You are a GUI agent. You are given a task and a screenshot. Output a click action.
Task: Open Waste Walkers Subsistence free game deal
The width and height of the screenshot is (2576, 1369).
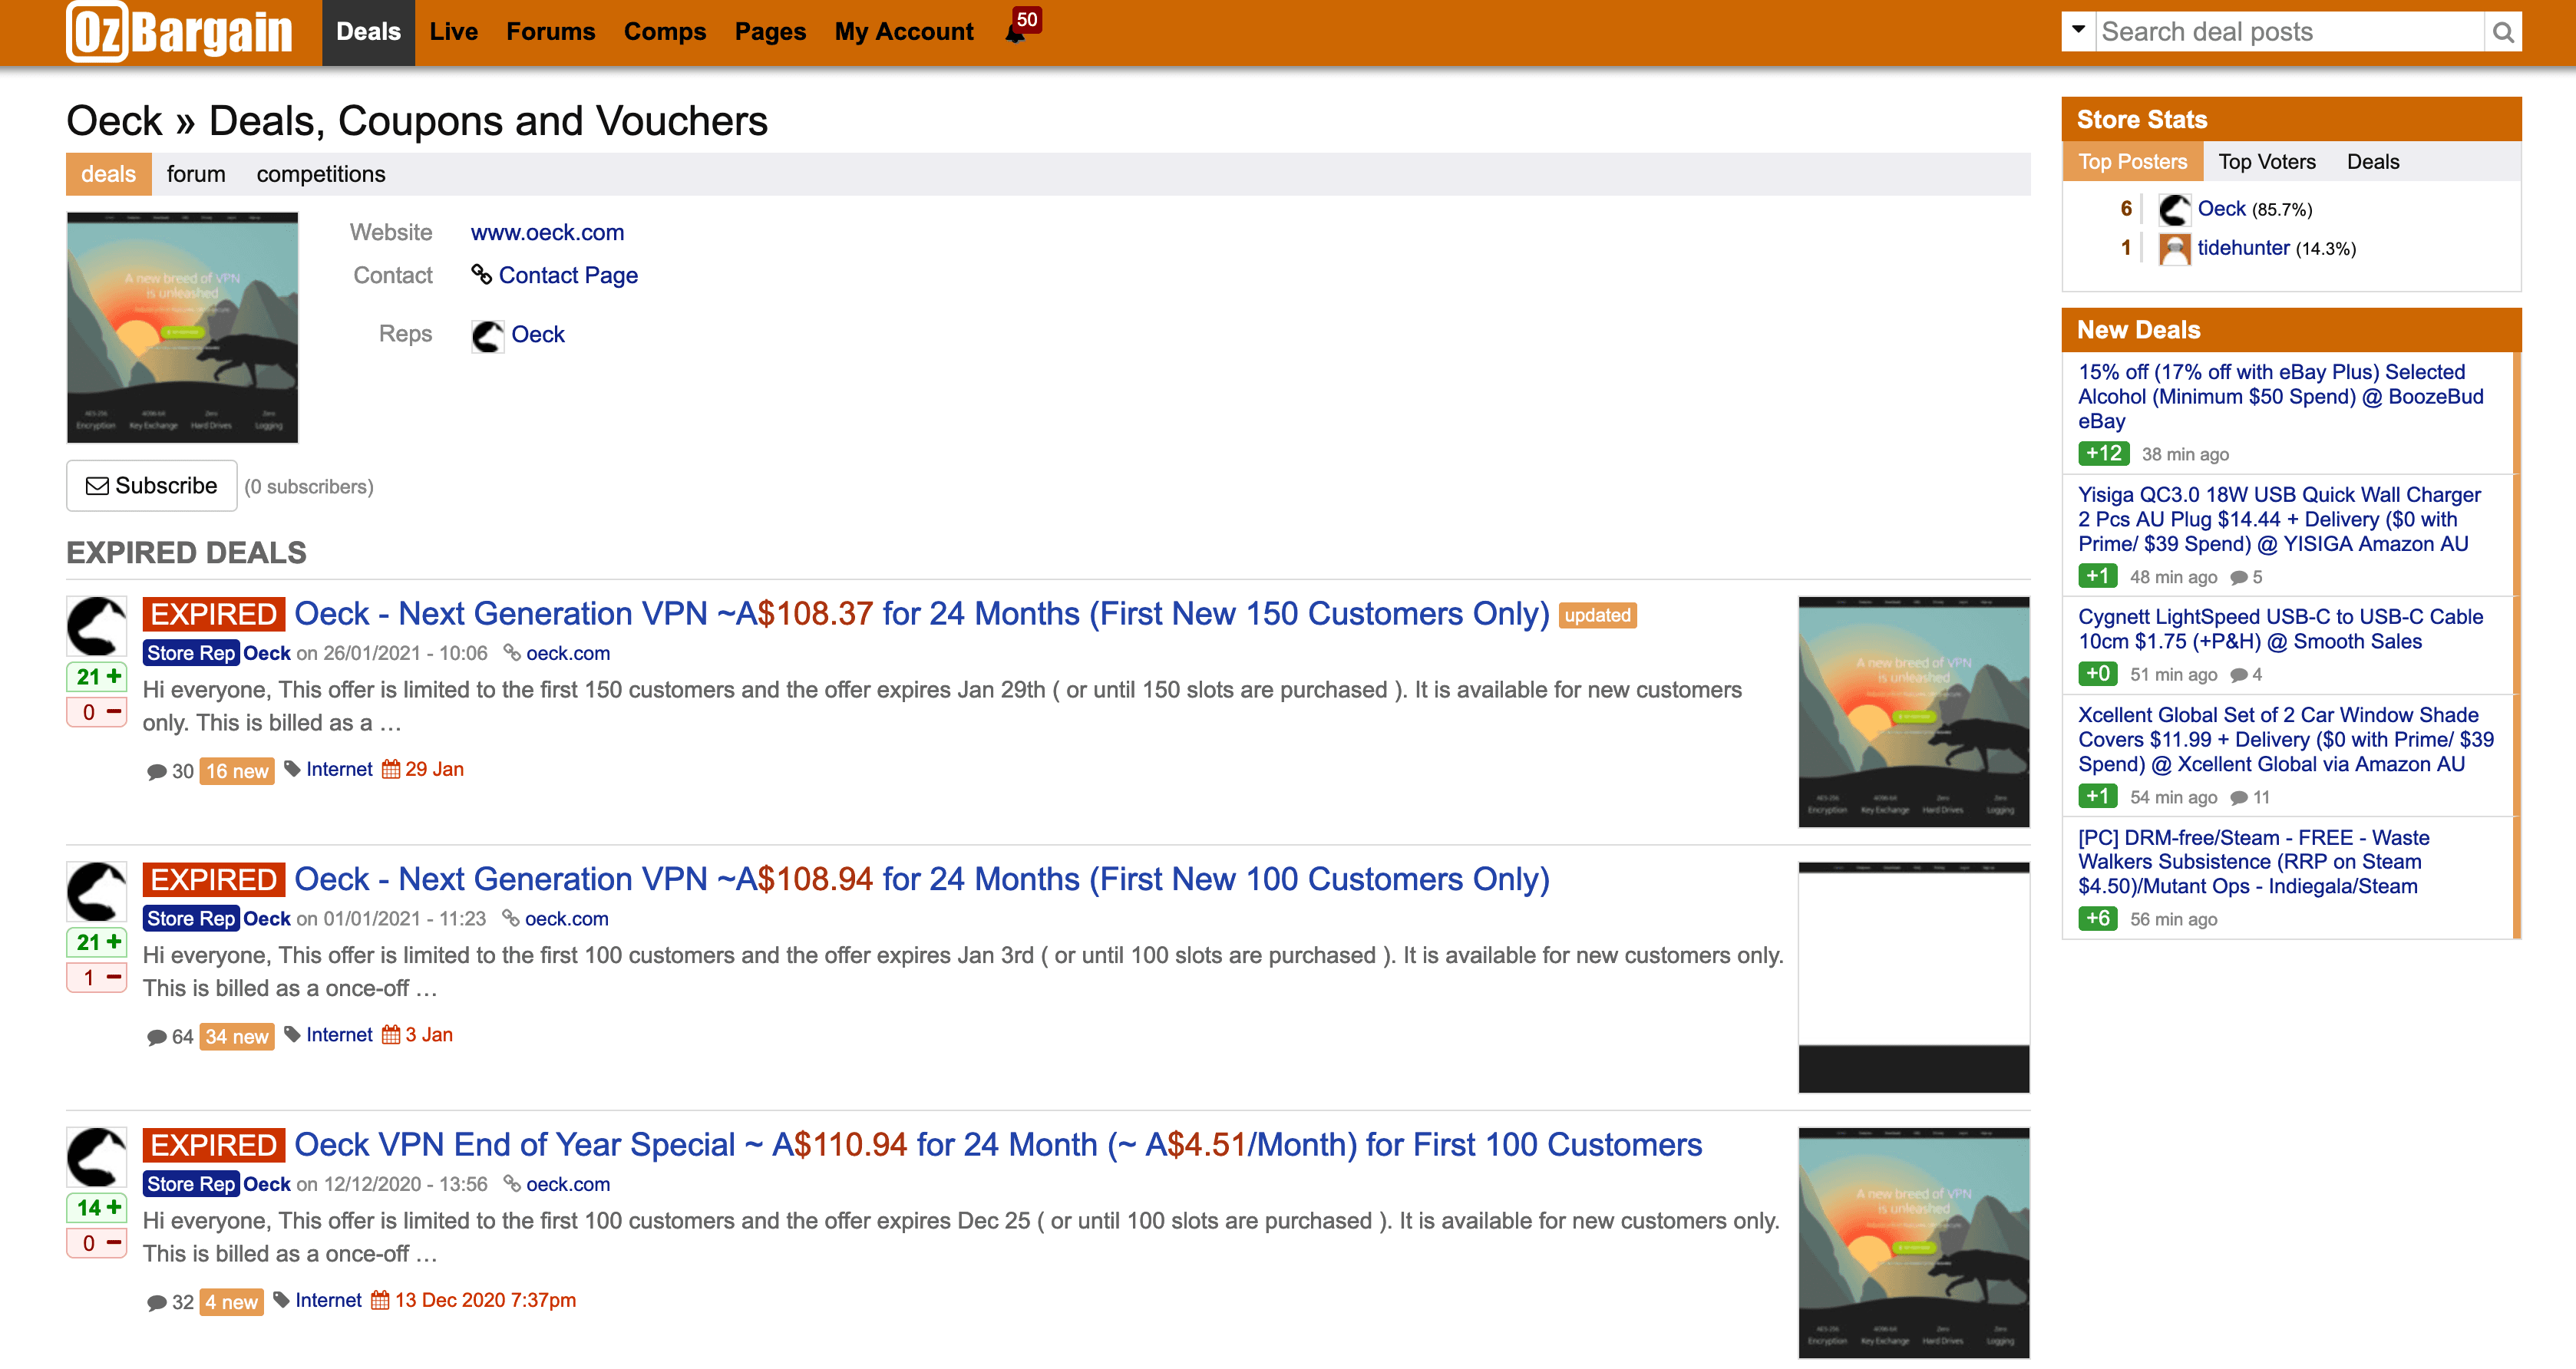tap(2253, 861)
